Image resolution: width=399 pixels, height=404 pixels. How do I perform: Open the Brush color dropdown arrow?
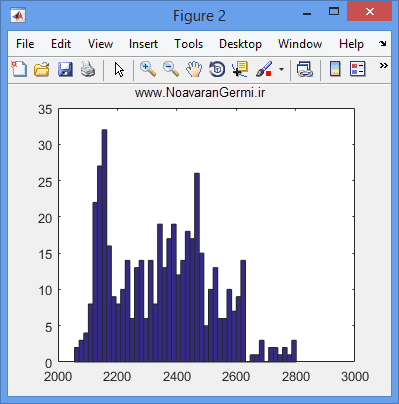[282, 69]
